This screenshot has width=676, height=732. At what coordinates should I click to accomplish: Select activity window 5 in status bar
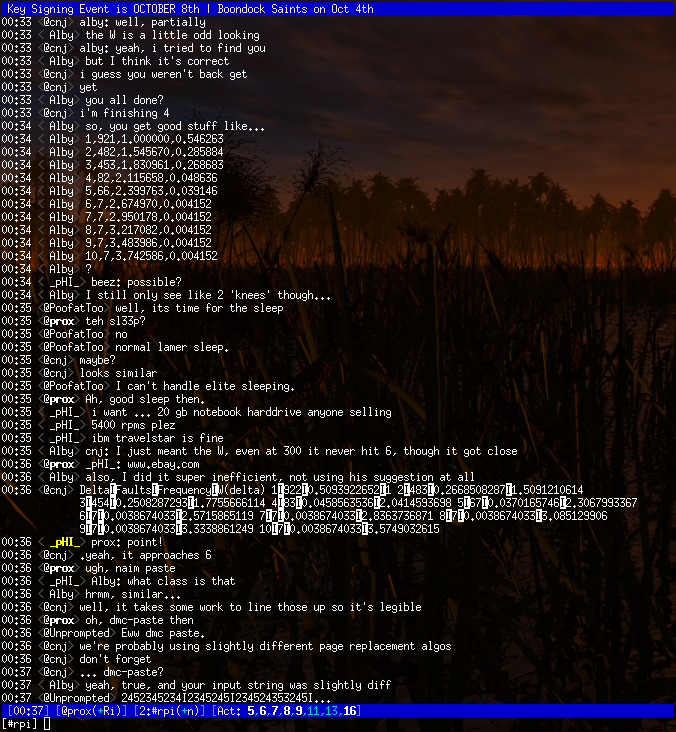[x=251, y=711]
